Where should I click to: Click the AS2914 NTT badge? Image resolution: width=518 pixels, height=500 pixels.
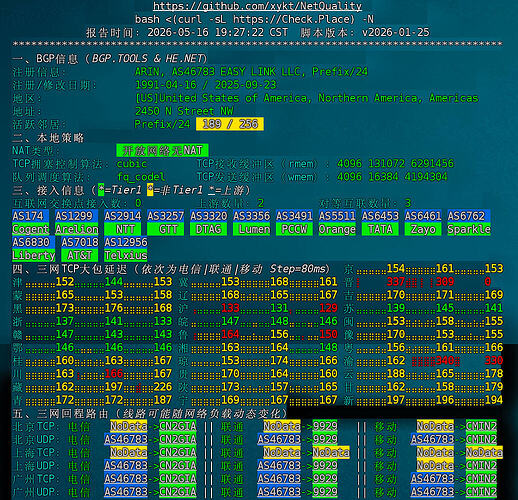pos(123,223)
